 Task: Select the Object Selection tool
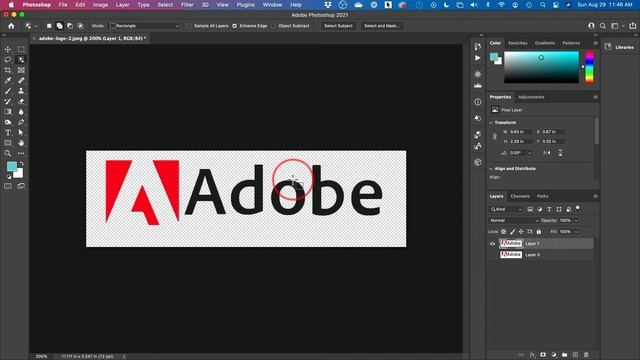point(21,60)
